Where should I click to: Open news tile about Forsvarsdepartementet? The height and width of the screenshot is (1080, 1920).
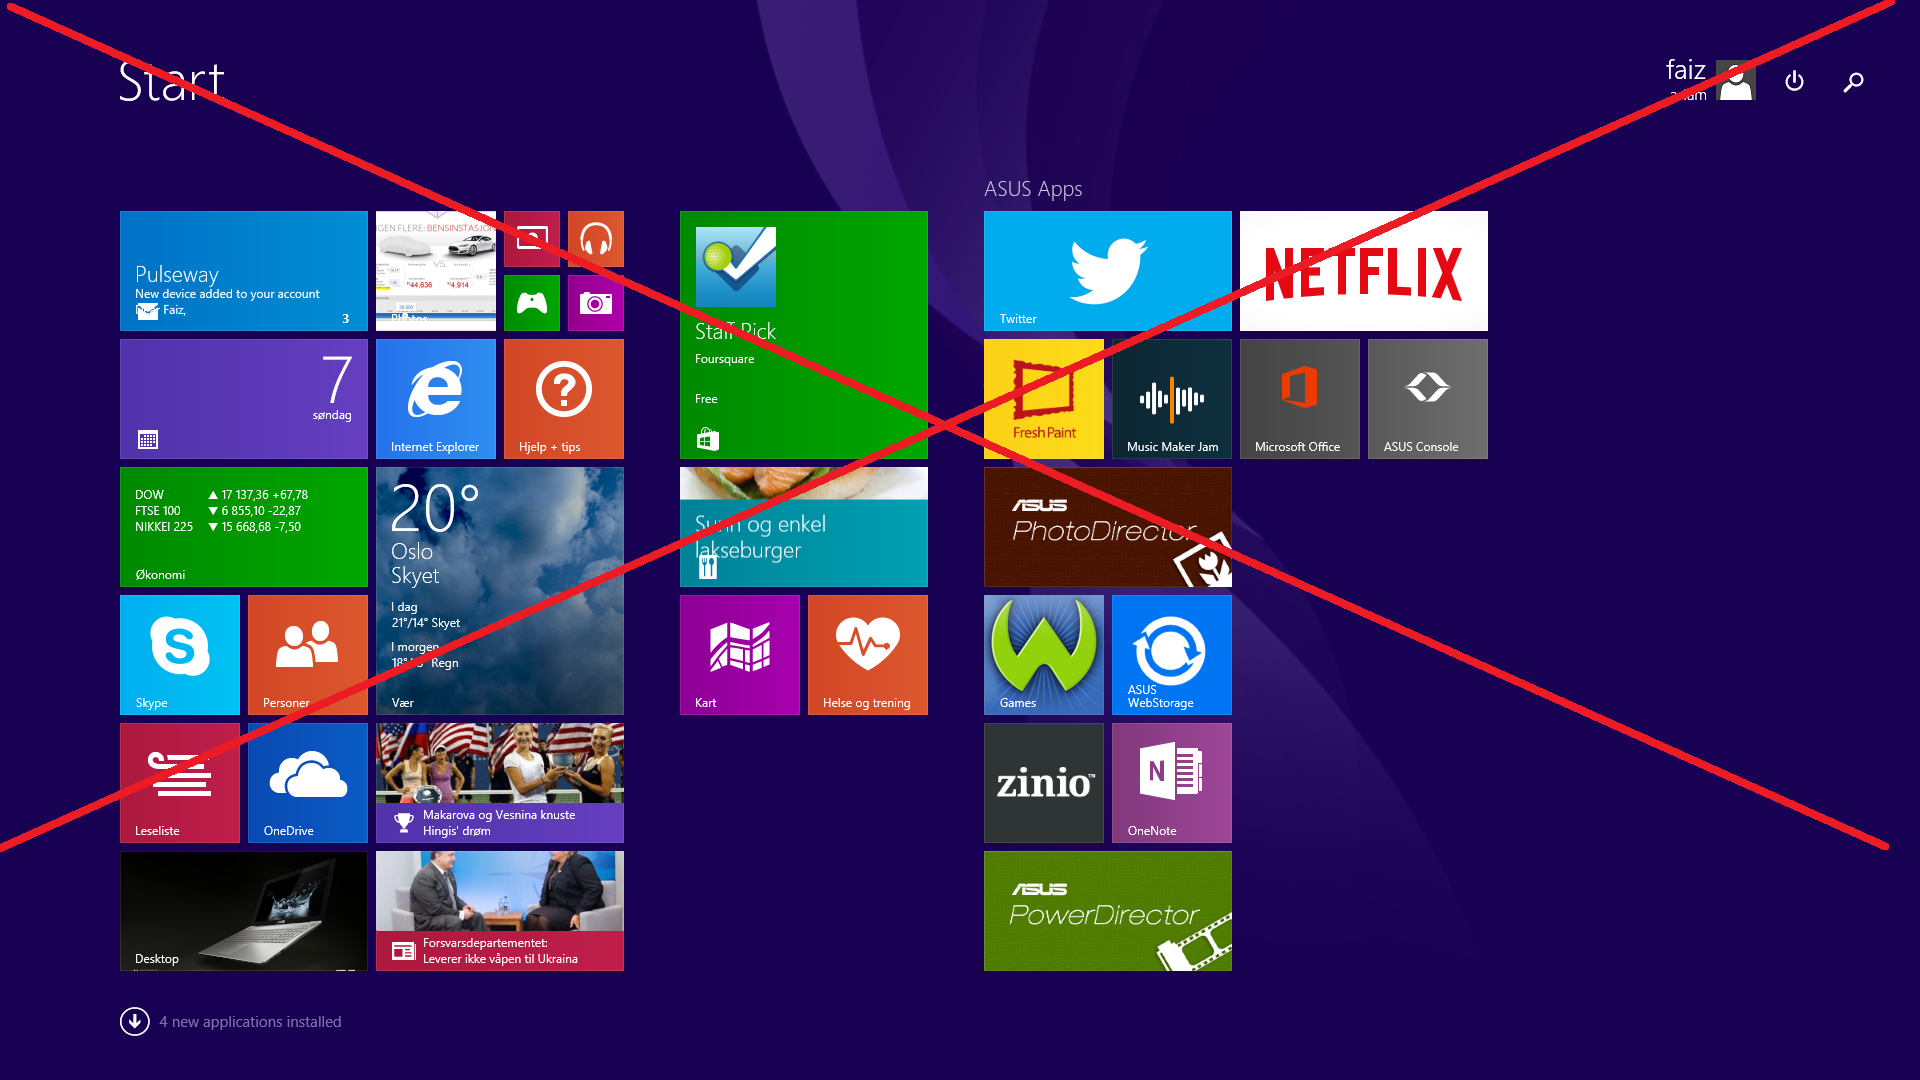coord(500,911)
